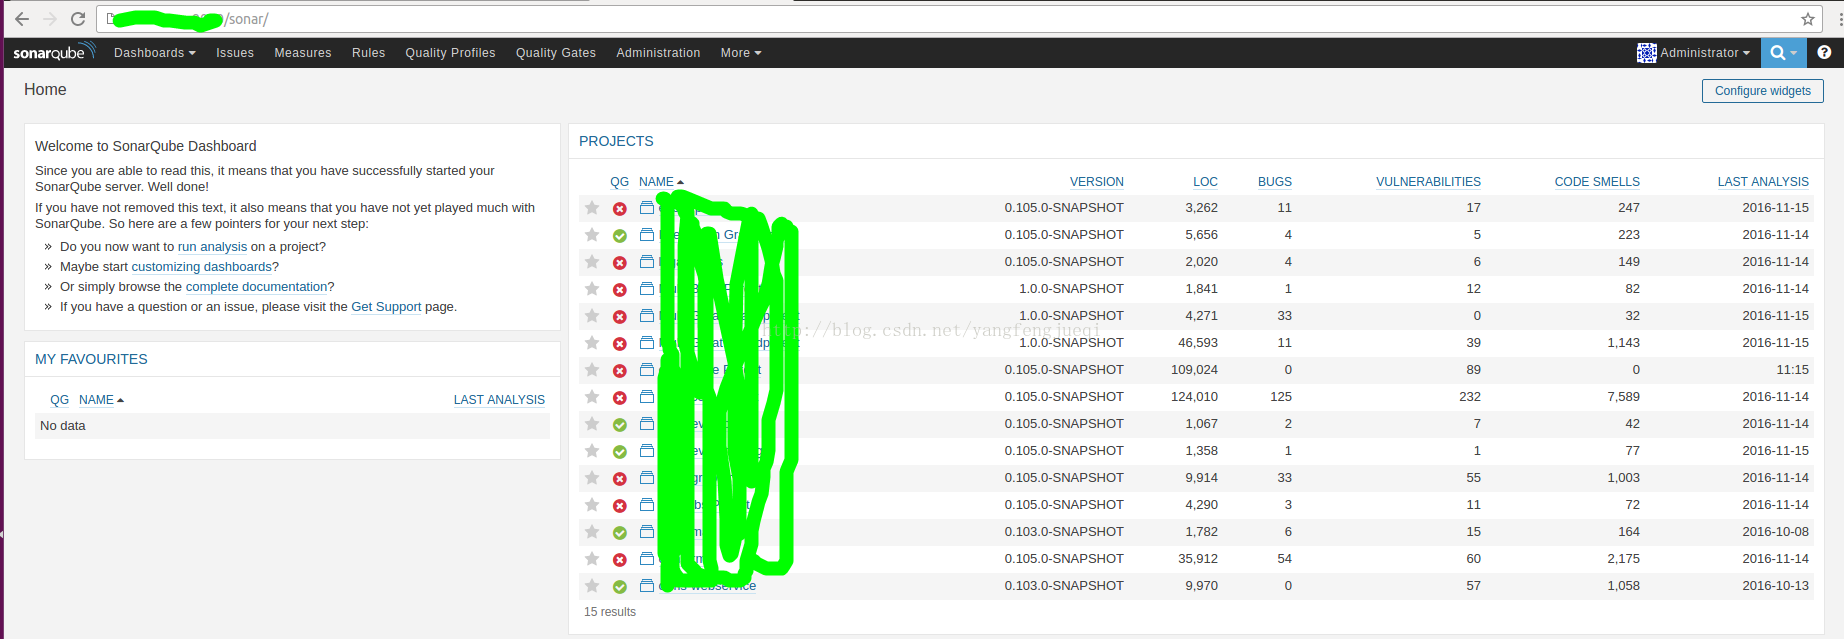Click the Administrator avatar icon
The image size is (1844, 639).
click(1646, 53)
